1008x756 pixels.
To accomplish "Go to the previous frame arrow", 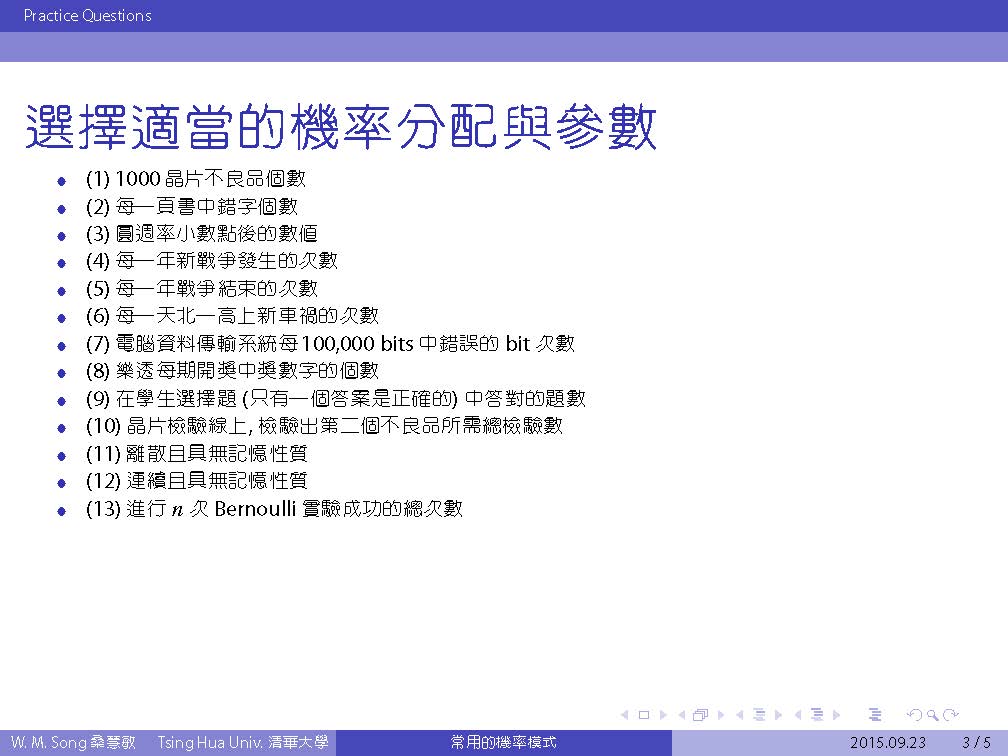I will 682,715.
